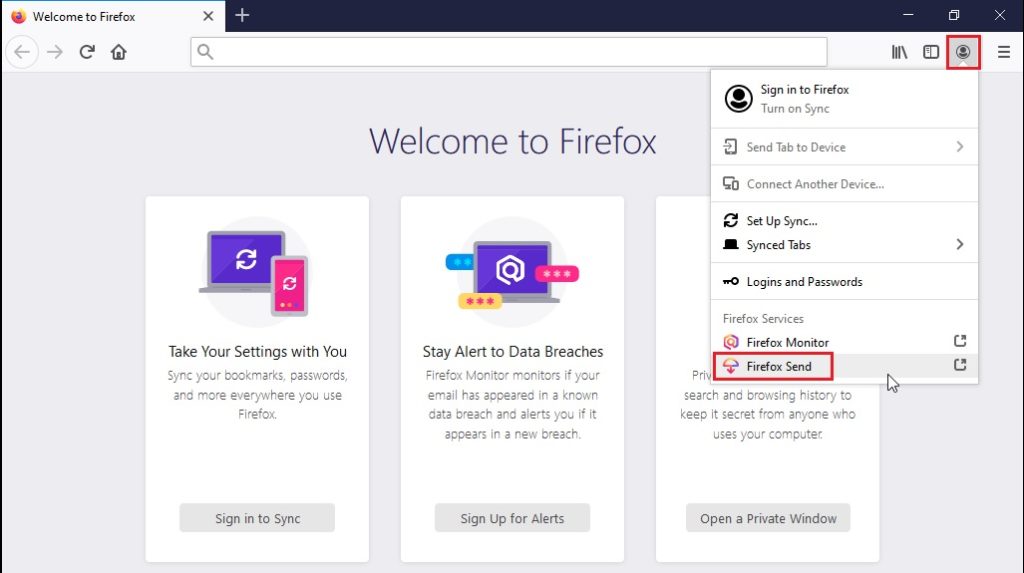Click the Send Tab to Device icon
Image resolution: width=1024 pixels, height=573 pixels.
pyautogui.click(x=731, y=147)
